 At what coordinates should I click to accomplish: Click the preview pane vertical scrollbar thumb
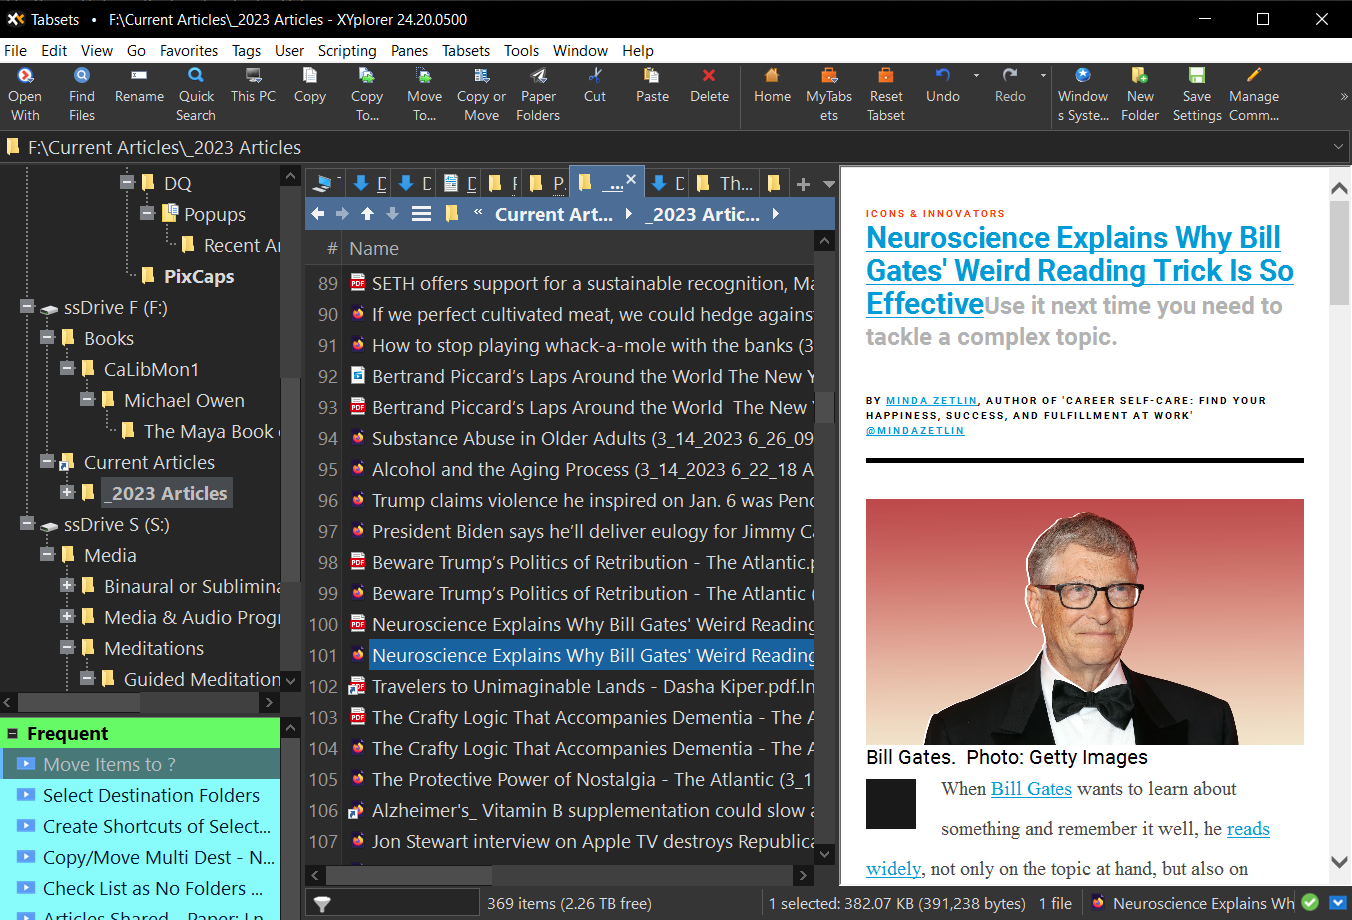pos(1339,252)
